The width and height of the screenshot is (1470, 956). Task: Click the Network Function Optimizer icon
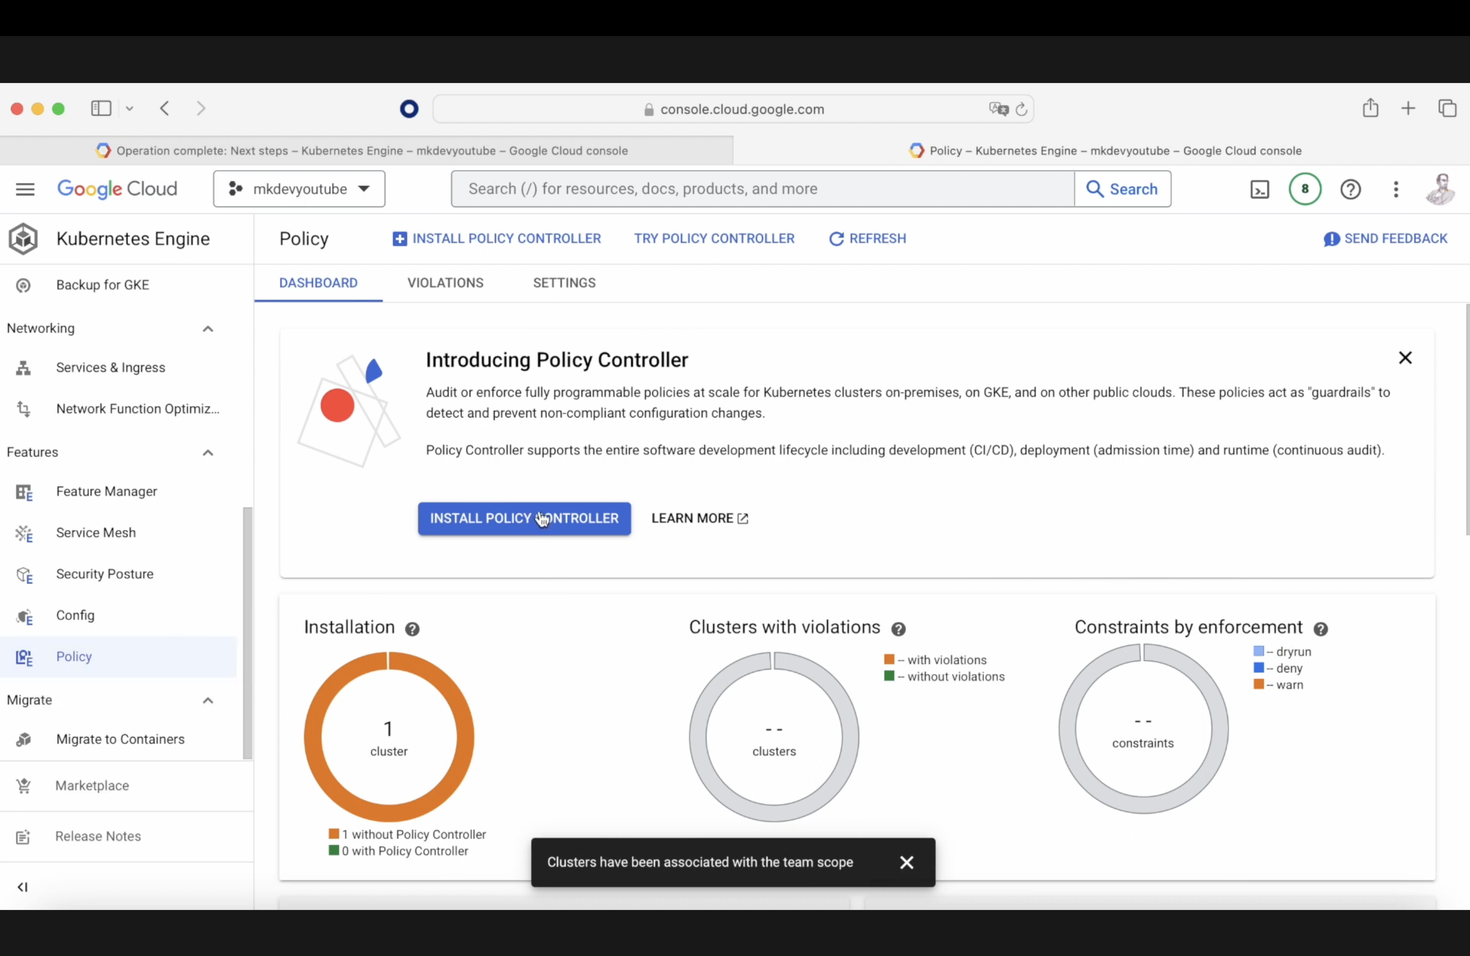[23, 409]
